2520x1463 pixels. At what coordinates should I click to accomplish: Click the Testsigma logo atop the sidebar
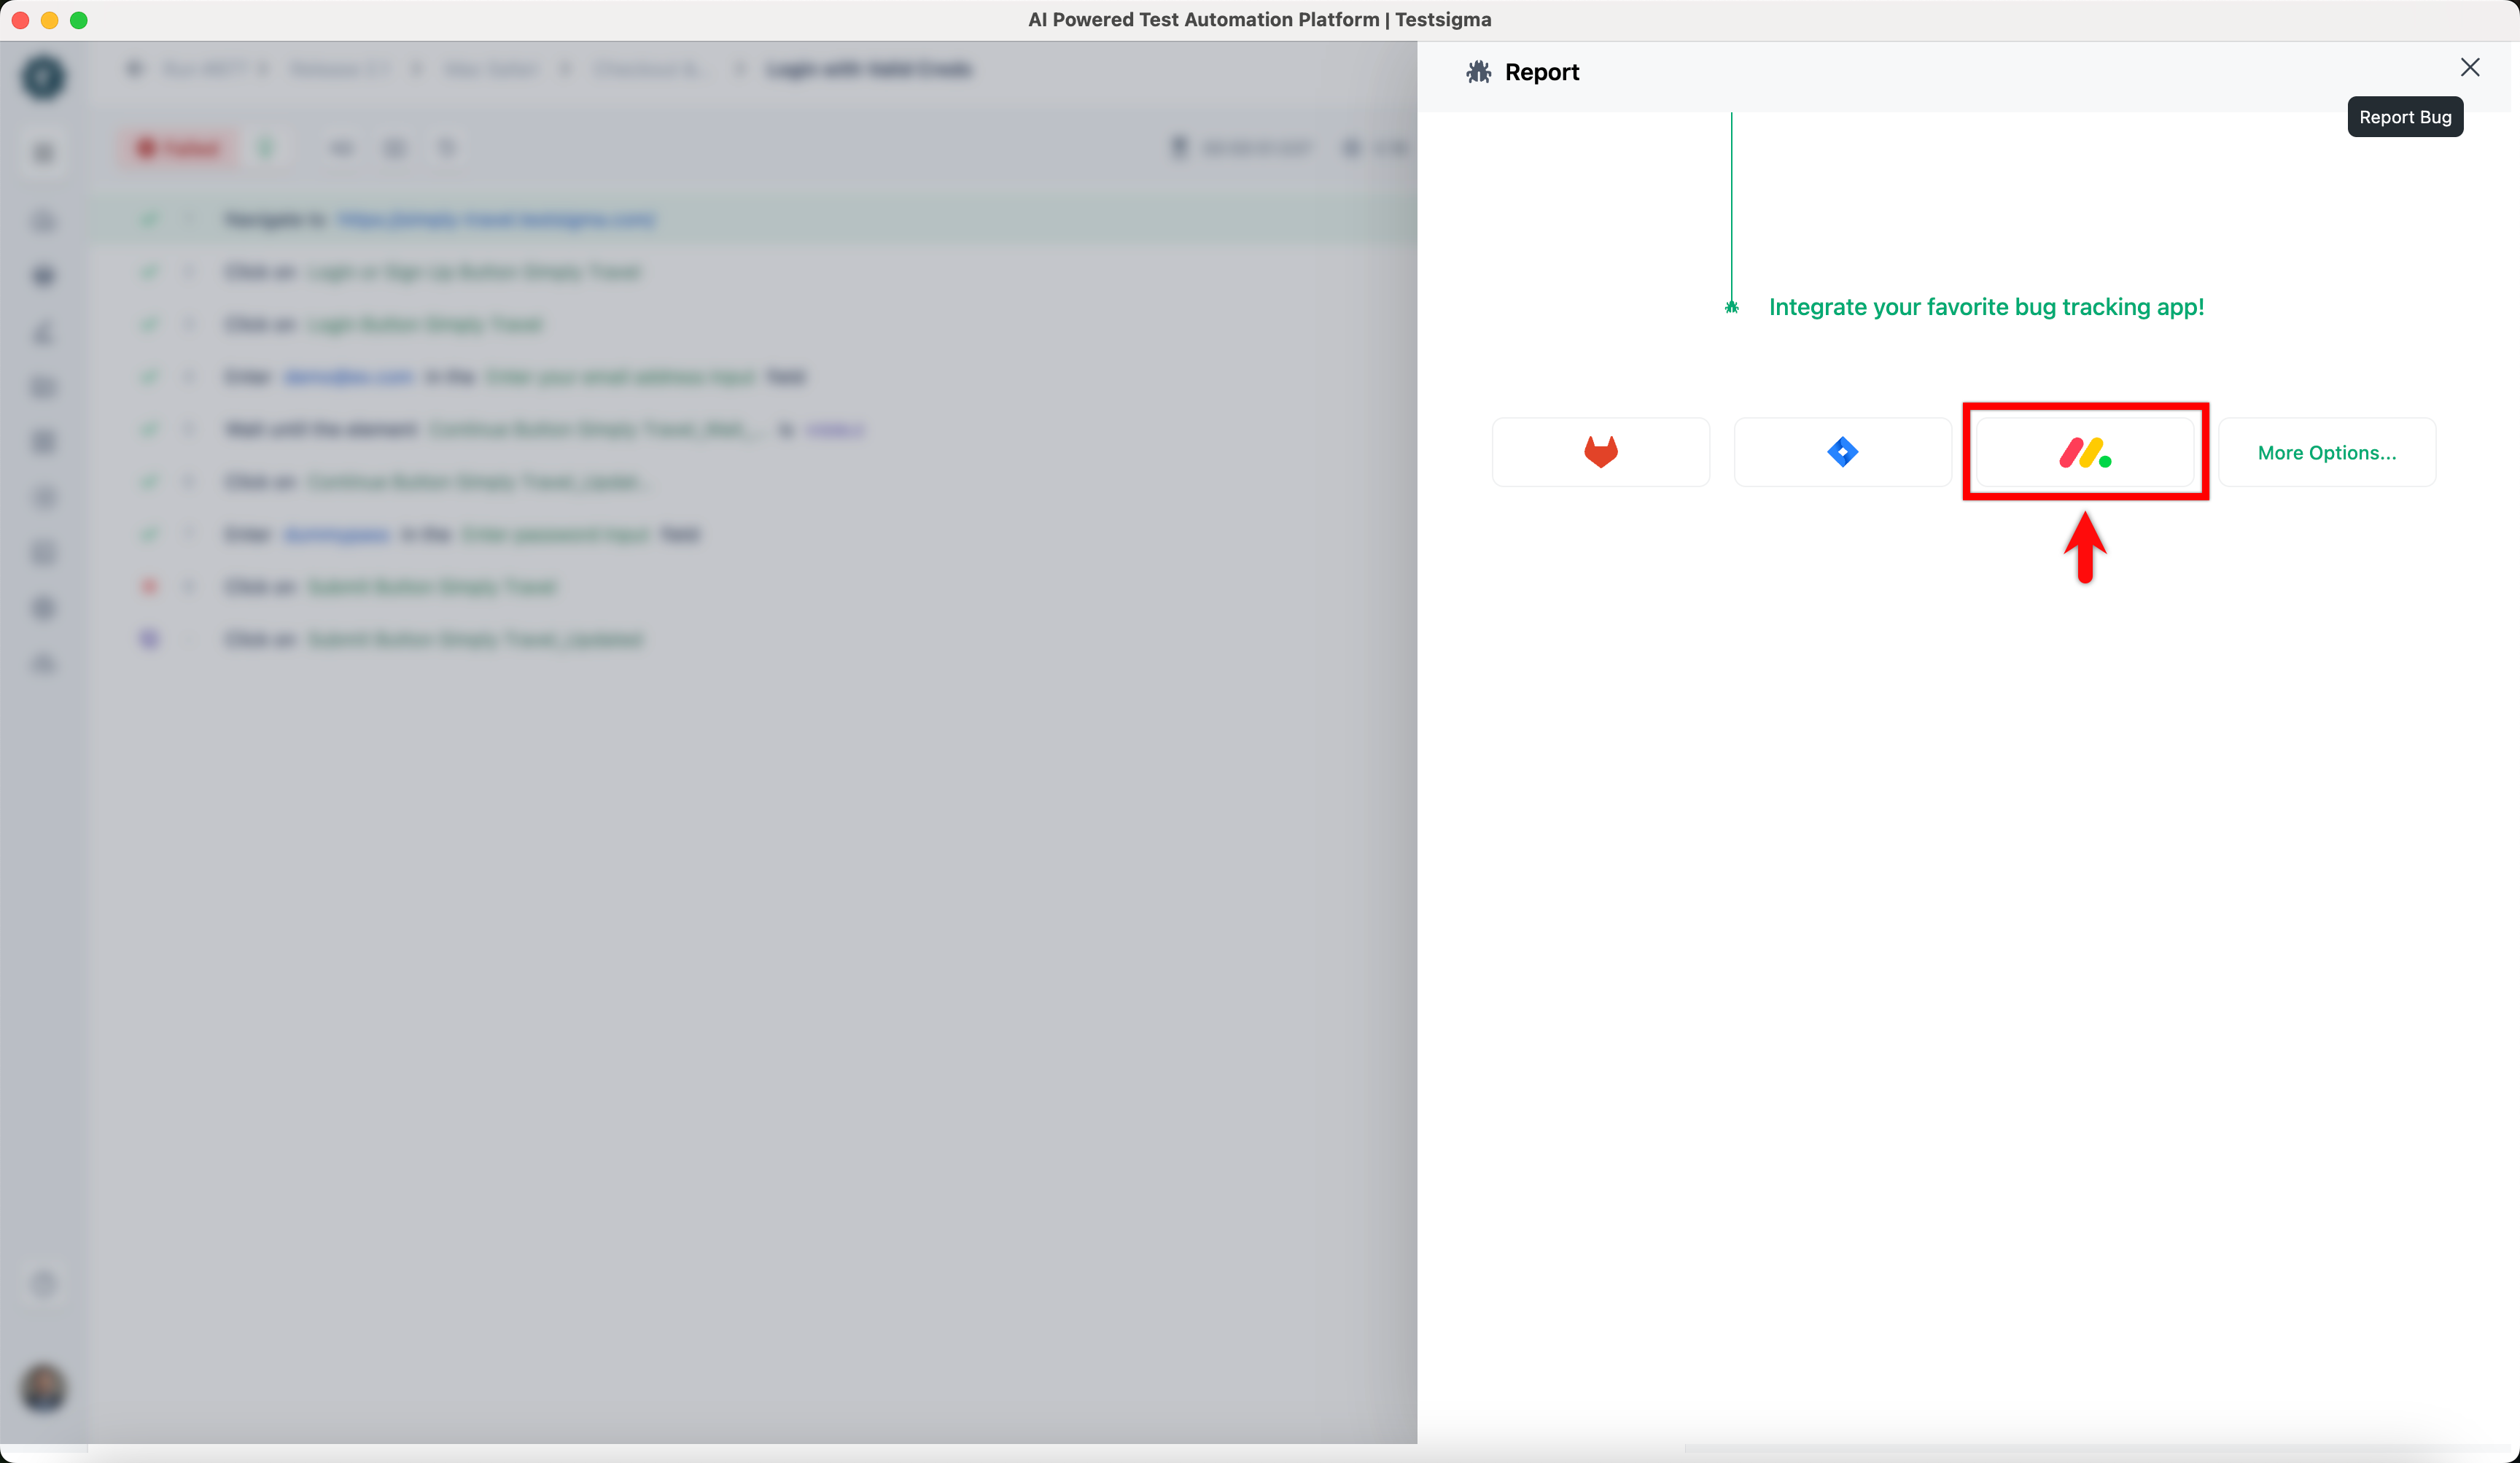click(x=43, y=77)
